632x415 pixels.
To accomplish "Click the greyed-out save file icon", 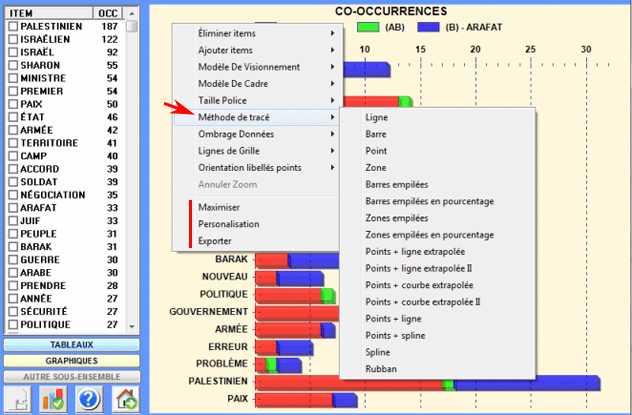I will tap(18, 399).
